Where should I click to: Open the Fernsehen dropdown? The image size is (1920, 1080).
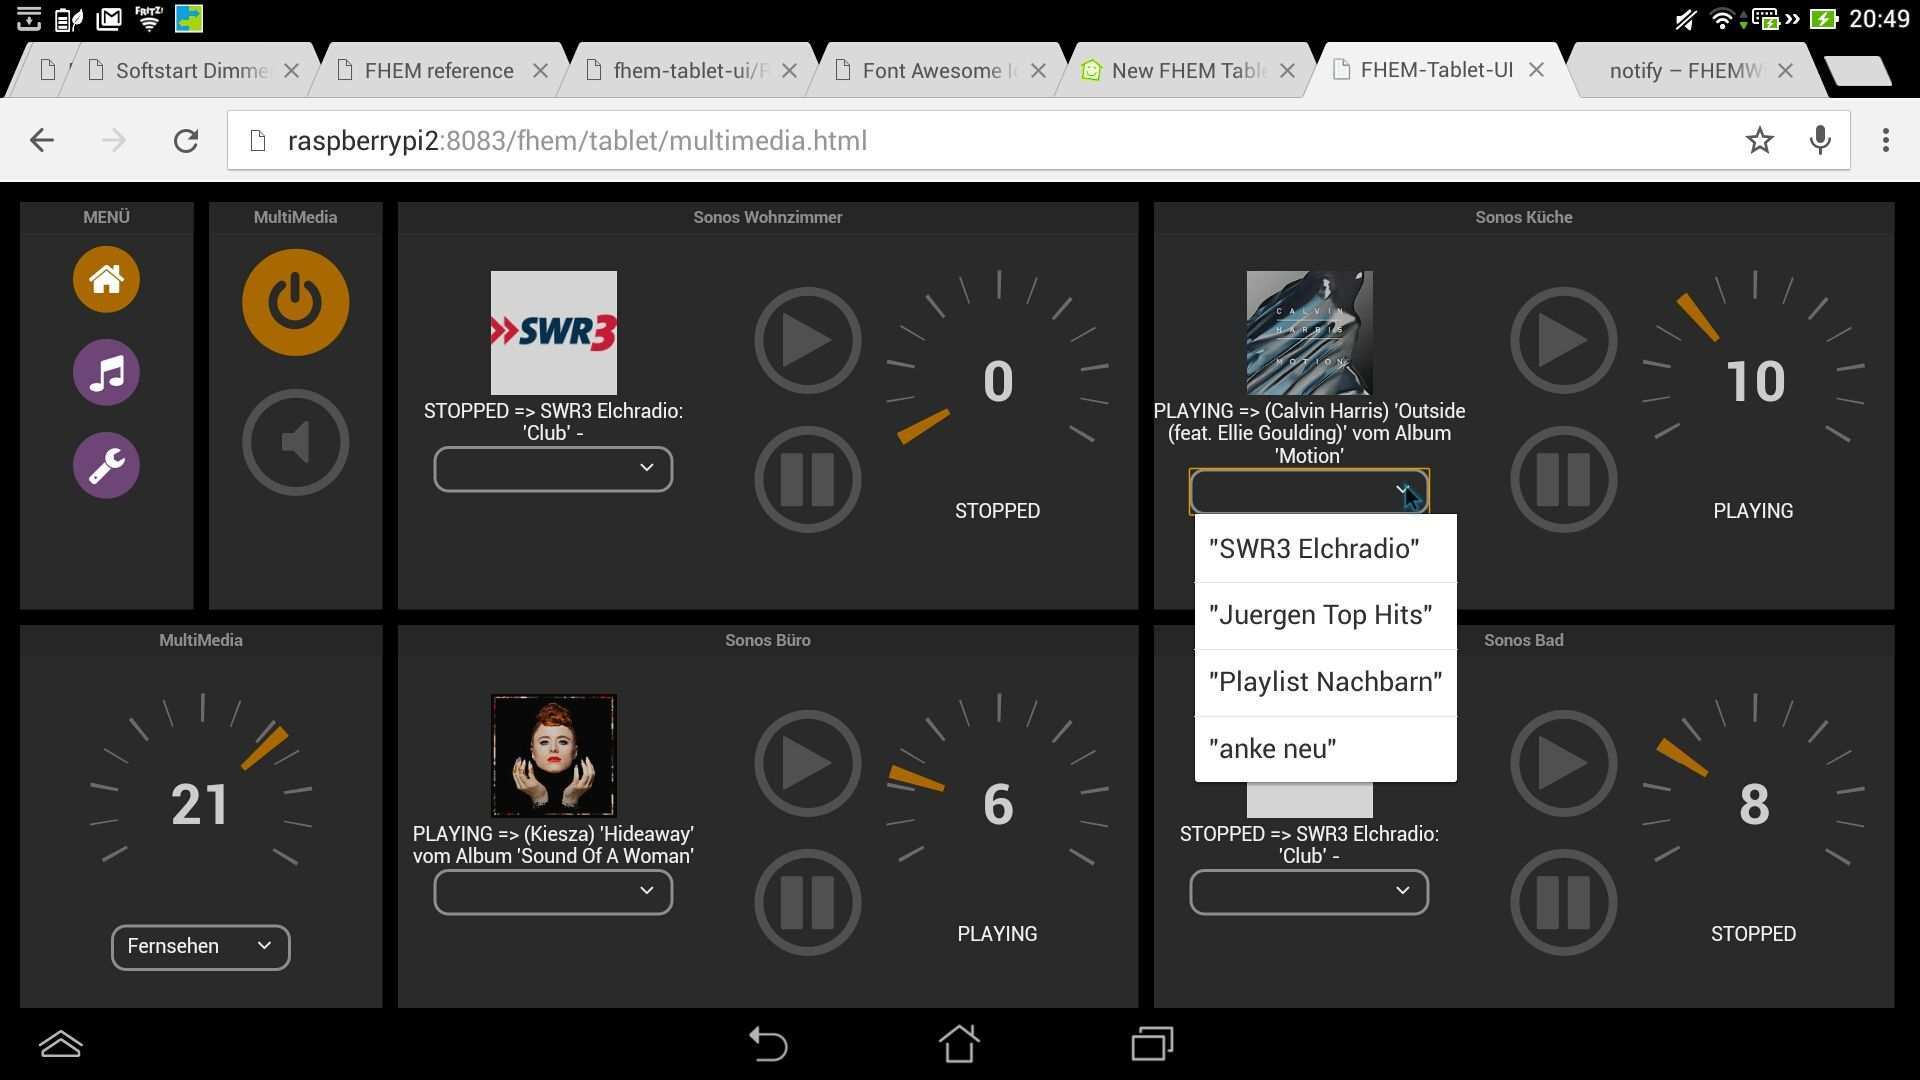click(200, 947)
